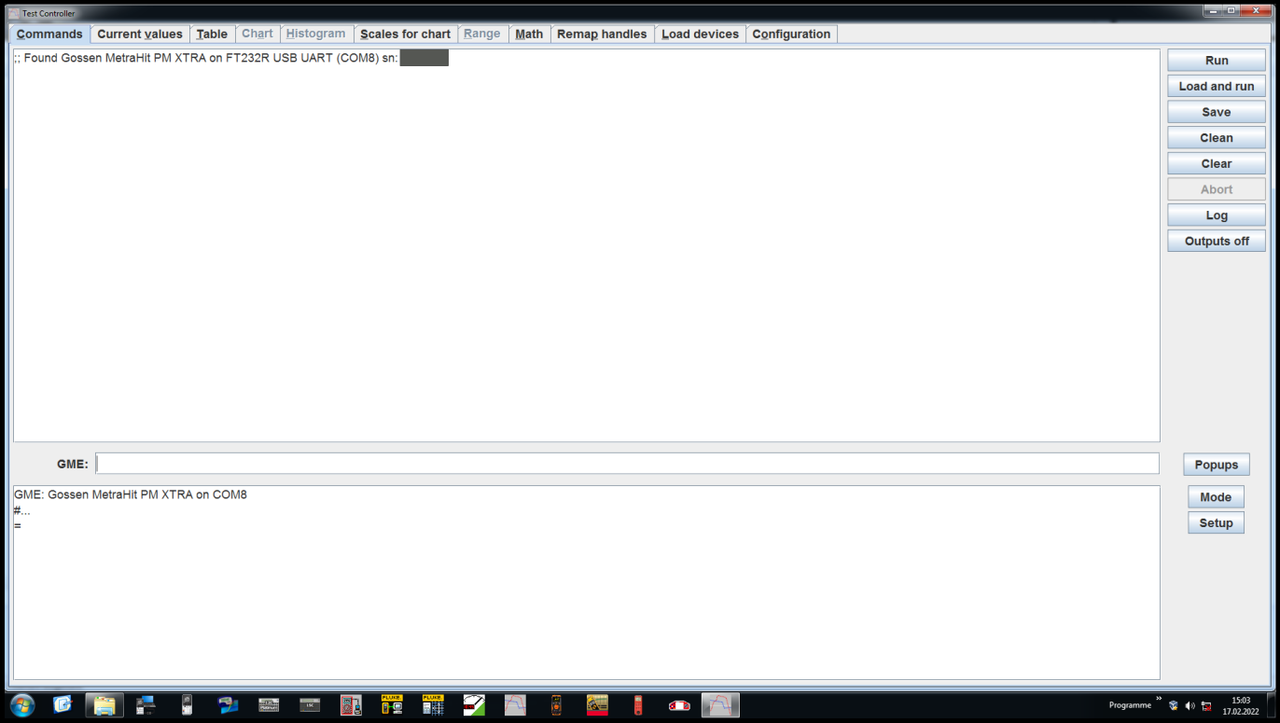Open the green and white gauge taskbar icon
This screenshot has height=723, width=1280.
point(474,706)
